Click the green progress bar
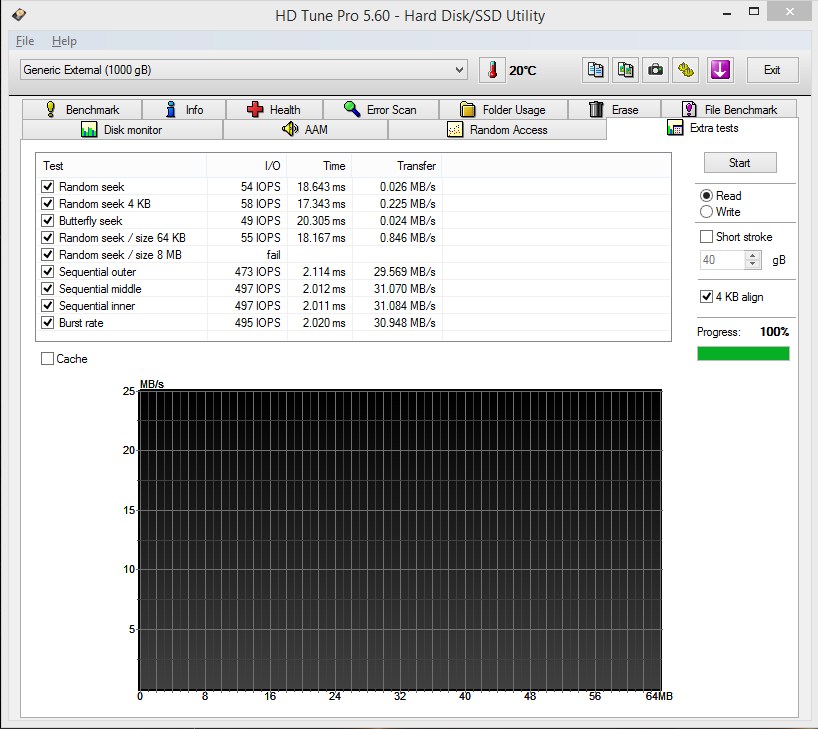The width and height of the screenshot is (818, 729). point(743,354)
